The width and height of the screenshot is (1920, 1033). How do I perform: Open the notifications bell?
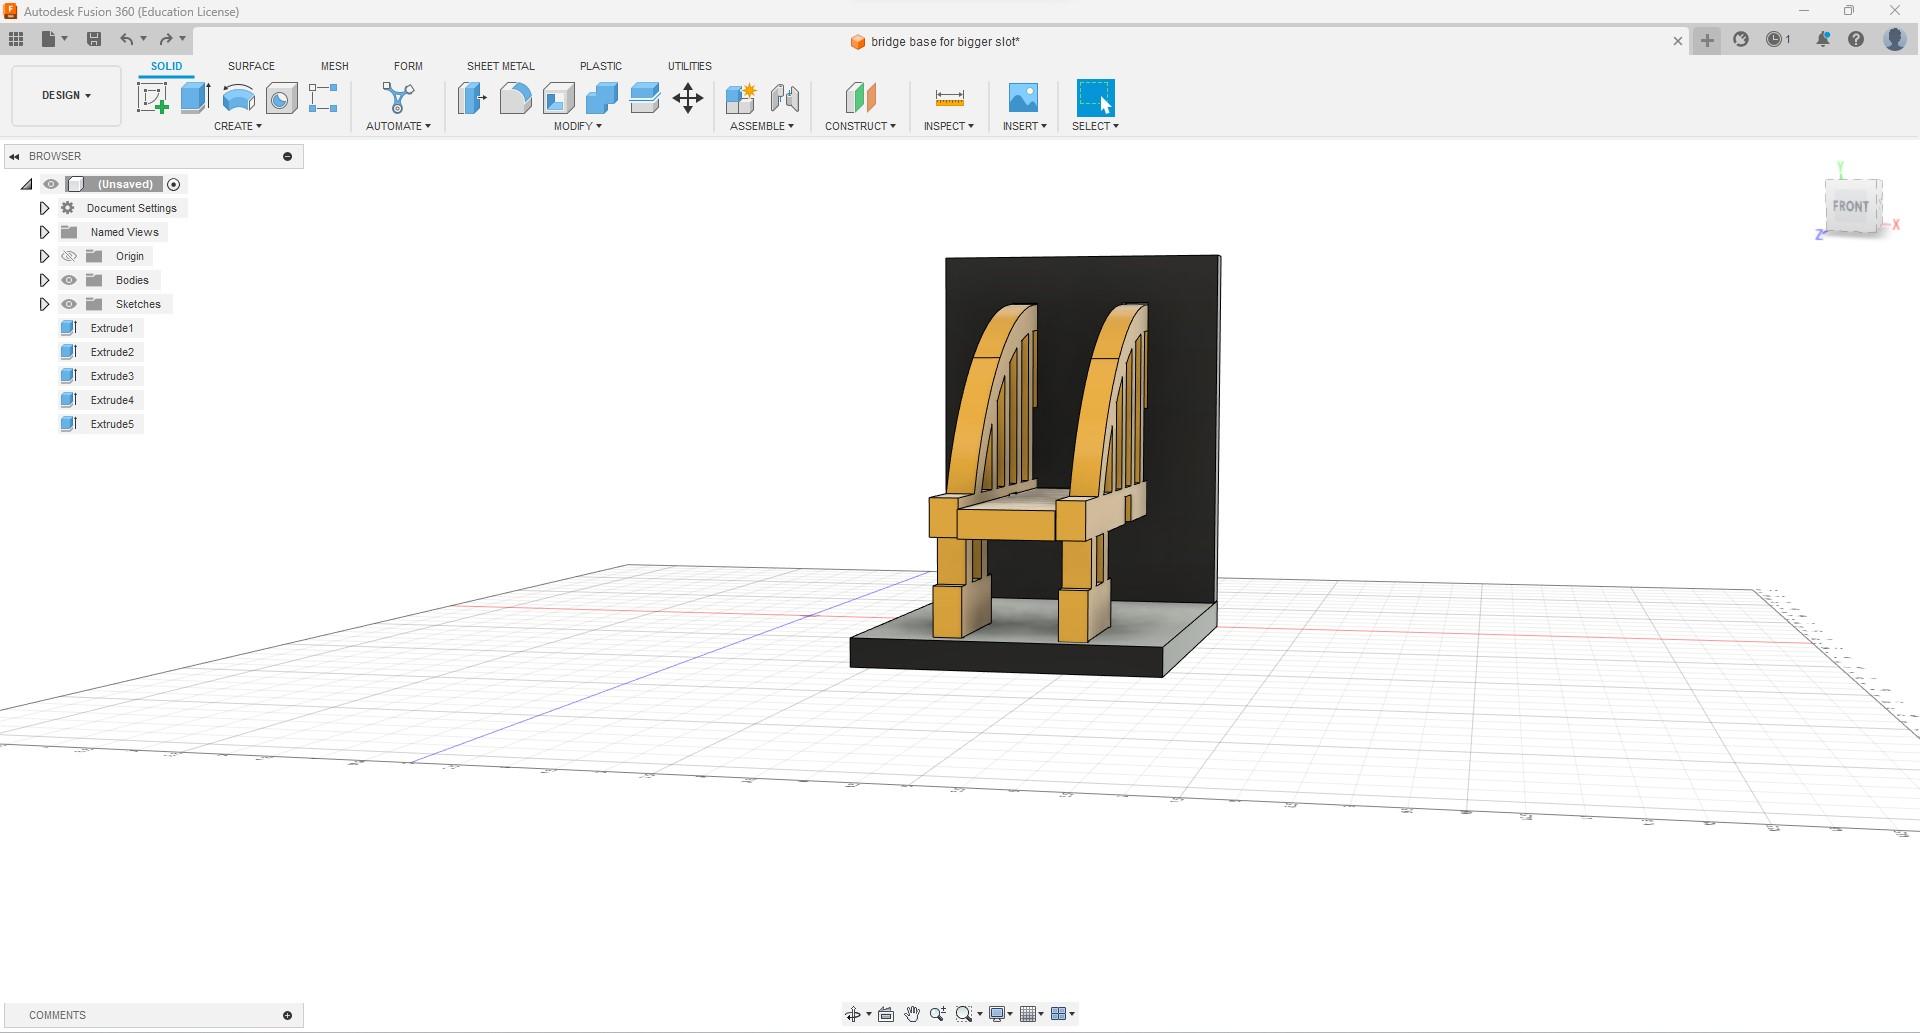click(1823, 40)
